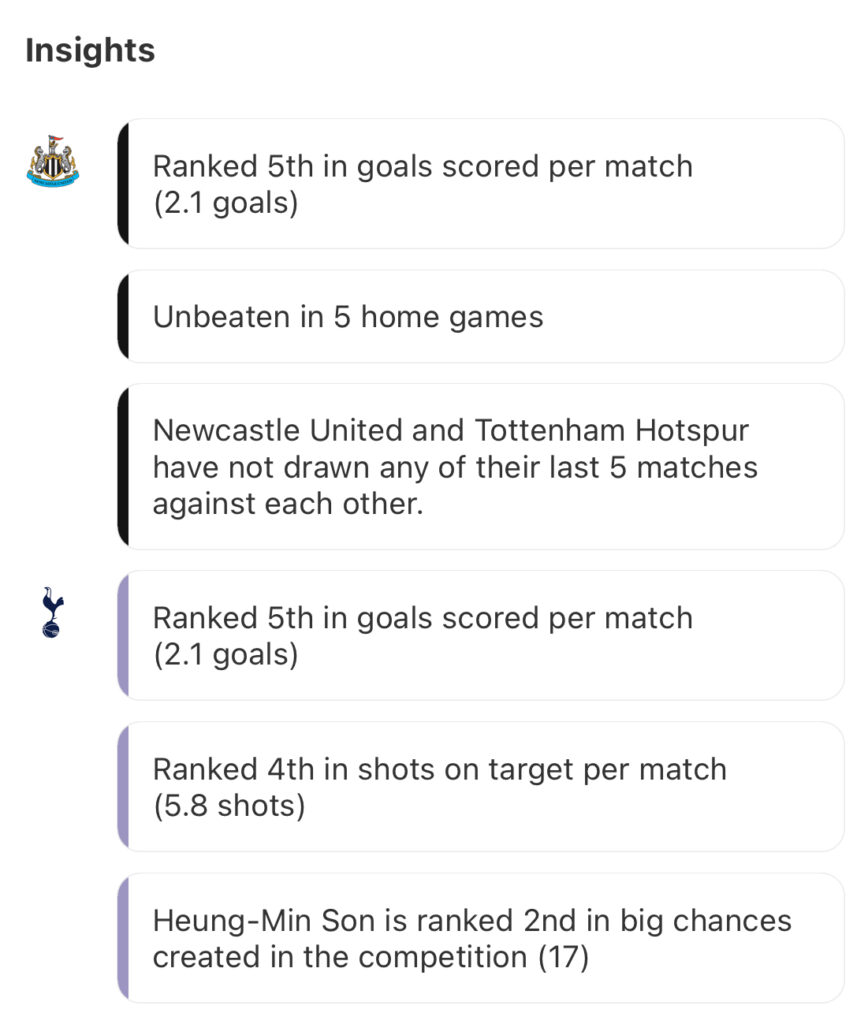This screenshot has height=1024, width=868.
Task: Open the big chances created insight card
Action: click(x=481, y=938)
